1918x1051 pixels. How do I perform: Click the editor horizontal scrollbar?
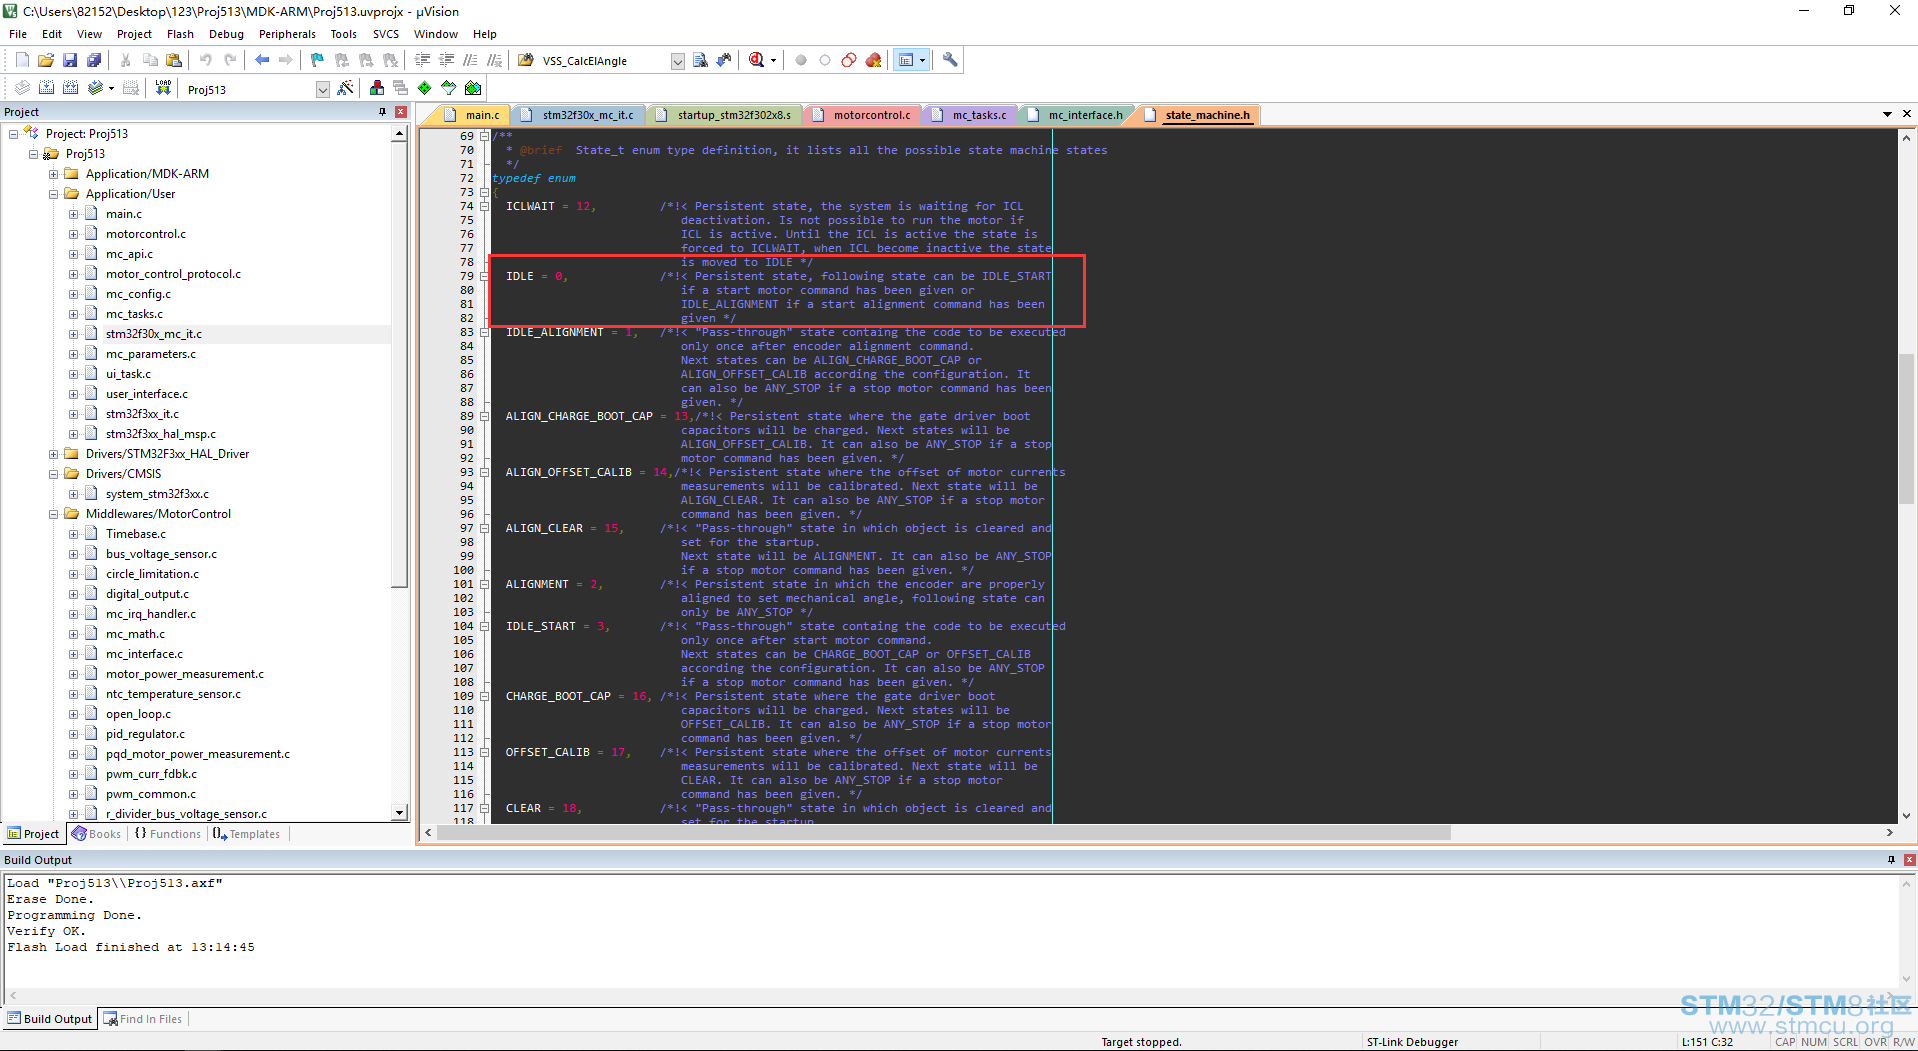(x=943, y=833)
